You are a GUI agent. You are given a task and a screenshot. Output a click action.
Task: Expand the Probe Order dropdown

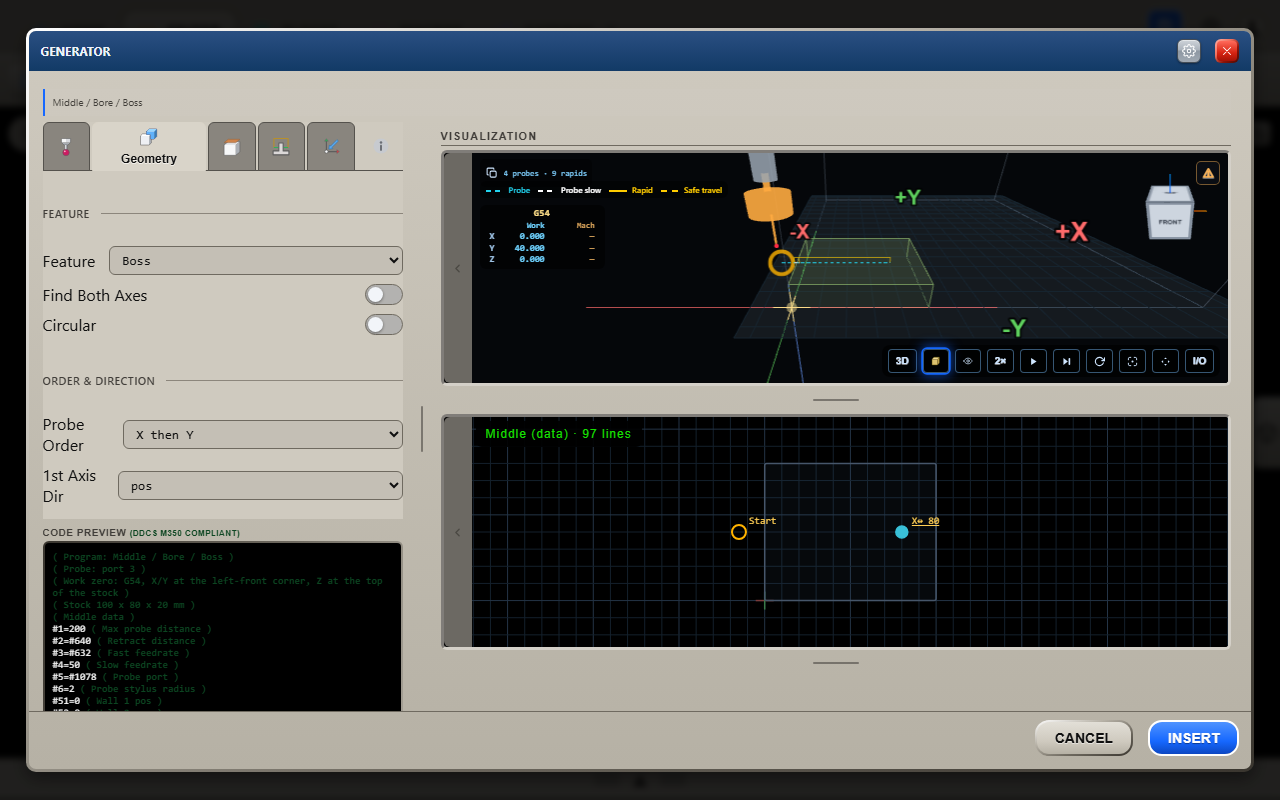[x=263, y=435]
